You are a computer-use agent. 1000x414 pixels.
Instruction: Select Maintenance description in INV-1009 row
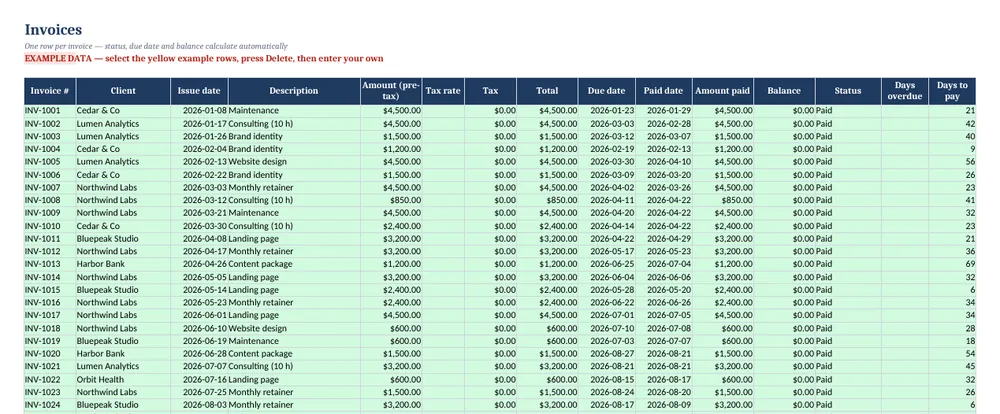point(294,213)
